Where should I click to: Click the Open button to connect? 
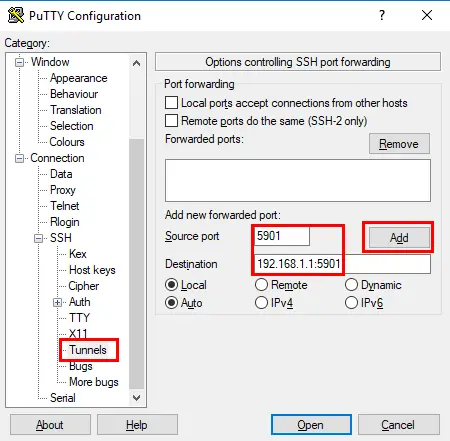pos(311,425)
